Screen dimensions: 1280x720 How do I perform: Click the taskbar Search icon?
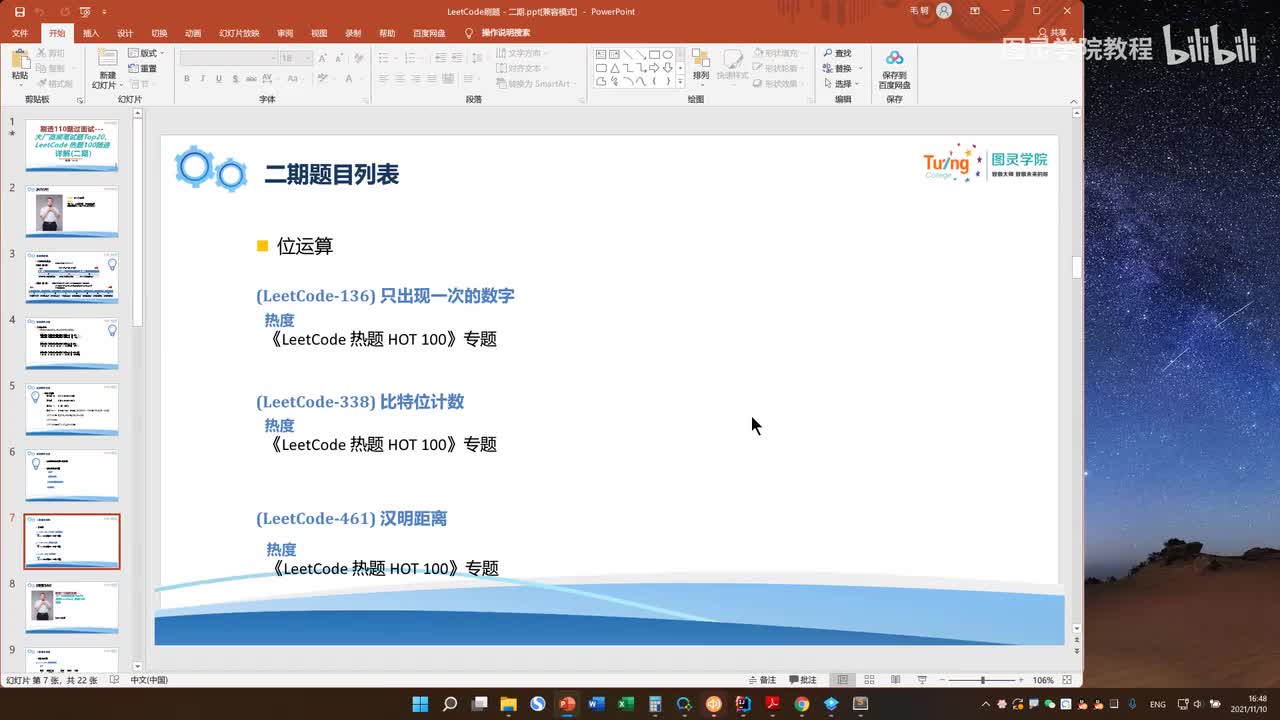449,704
